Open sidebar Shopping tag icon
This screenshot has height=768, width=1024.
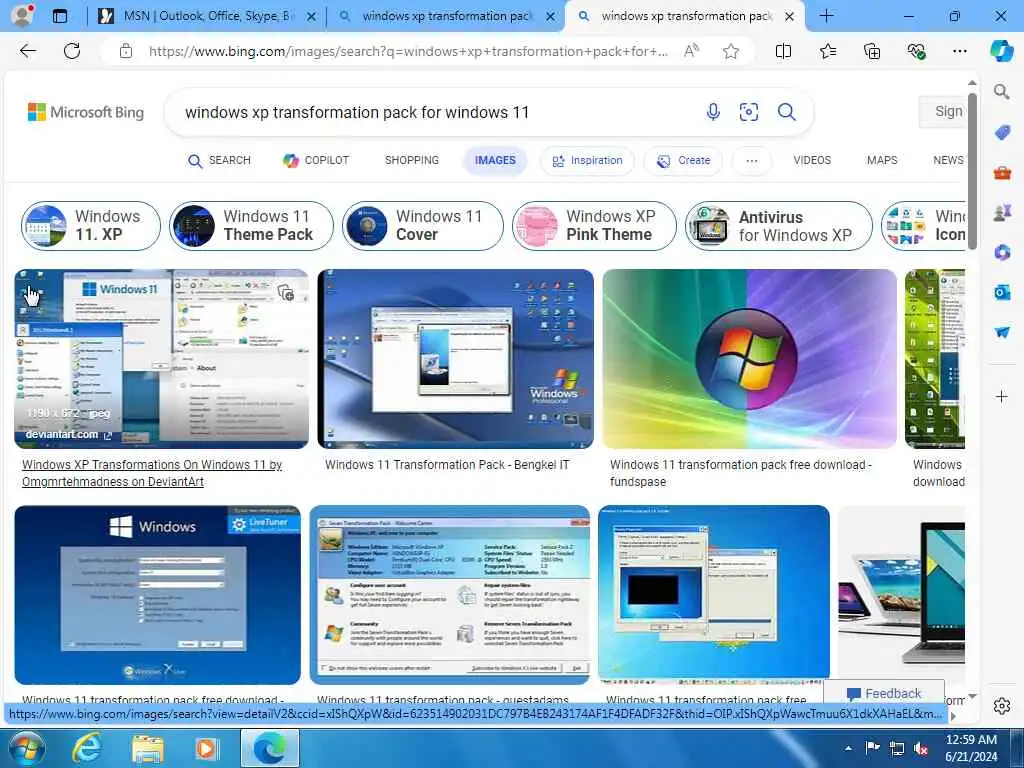tap(1002, 133)
